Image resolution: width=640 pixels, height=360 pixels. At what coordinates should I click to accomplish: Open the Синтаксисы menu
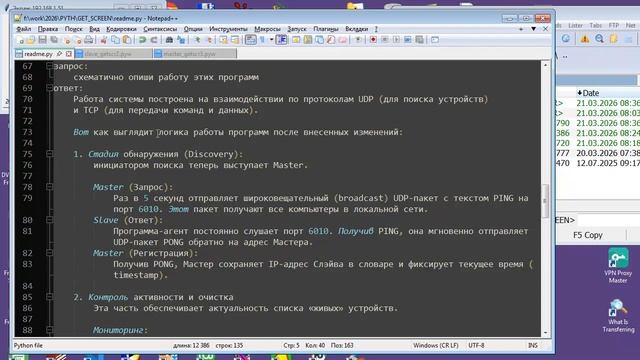pyautogui.click(x=160, y=29)
